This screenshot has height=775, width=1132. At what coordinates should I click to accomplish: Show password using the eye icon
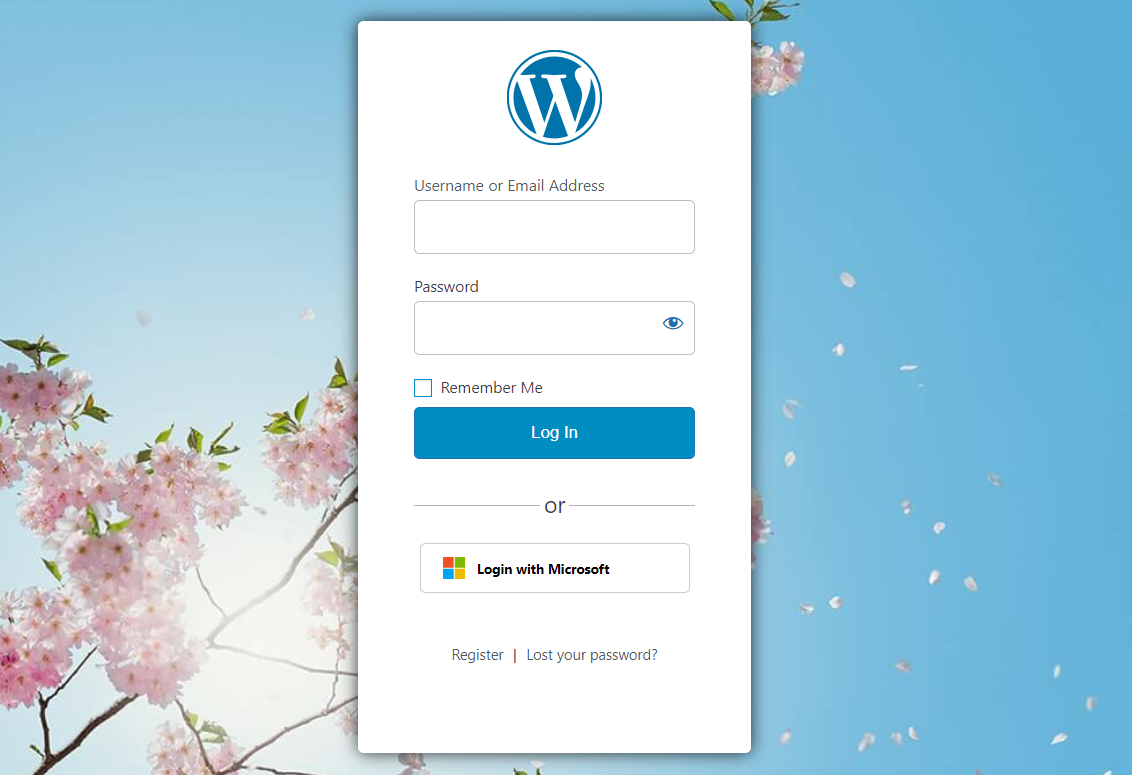tap(673, 323)
